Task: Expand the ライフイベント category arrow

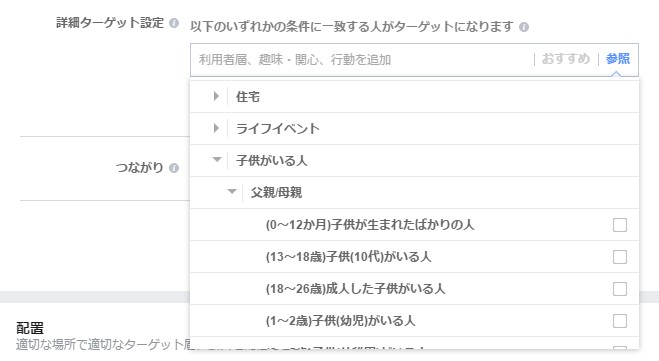Action: (216, 128)
